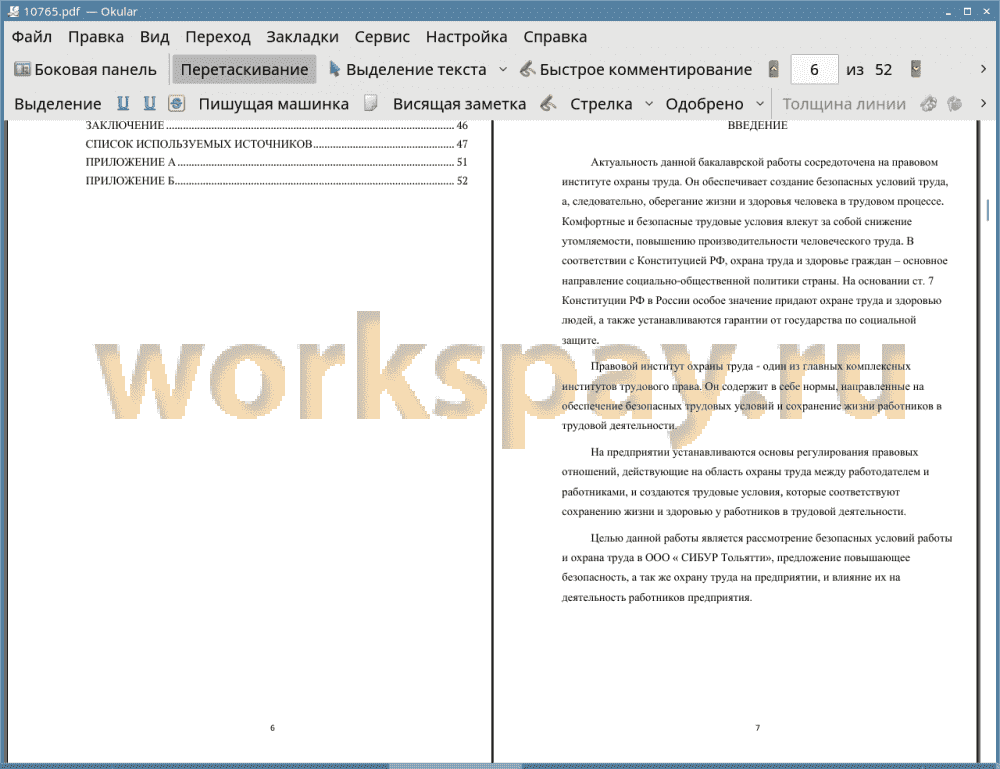
Task: Select the Одобрено stamp tool
Action: [704, 104]
